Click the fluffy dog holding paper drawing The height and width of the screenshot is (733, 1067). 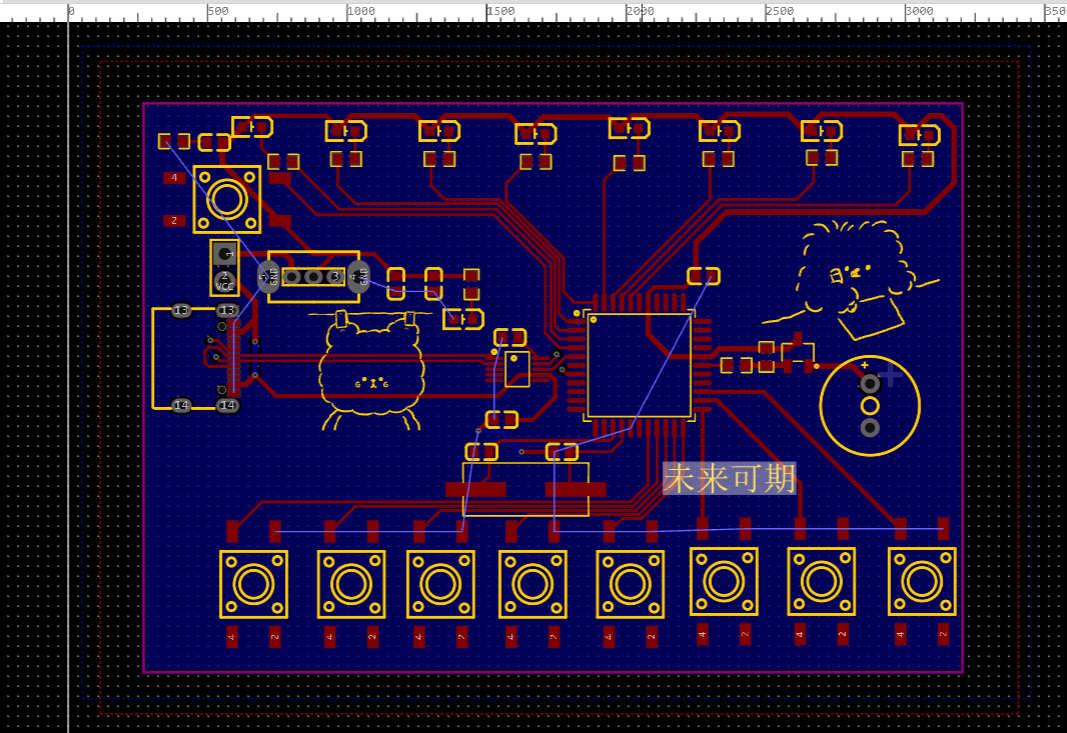[x=851, y=279]
